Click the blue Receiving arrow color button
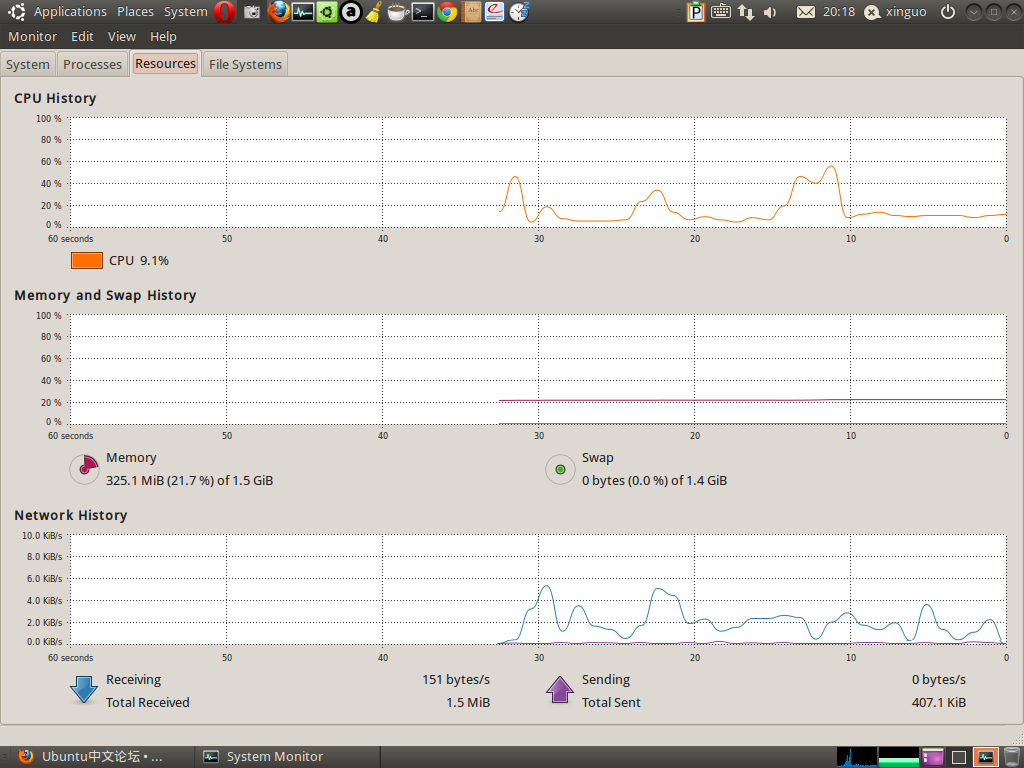Screen dimensions: 1024x768 pos(84,690)
